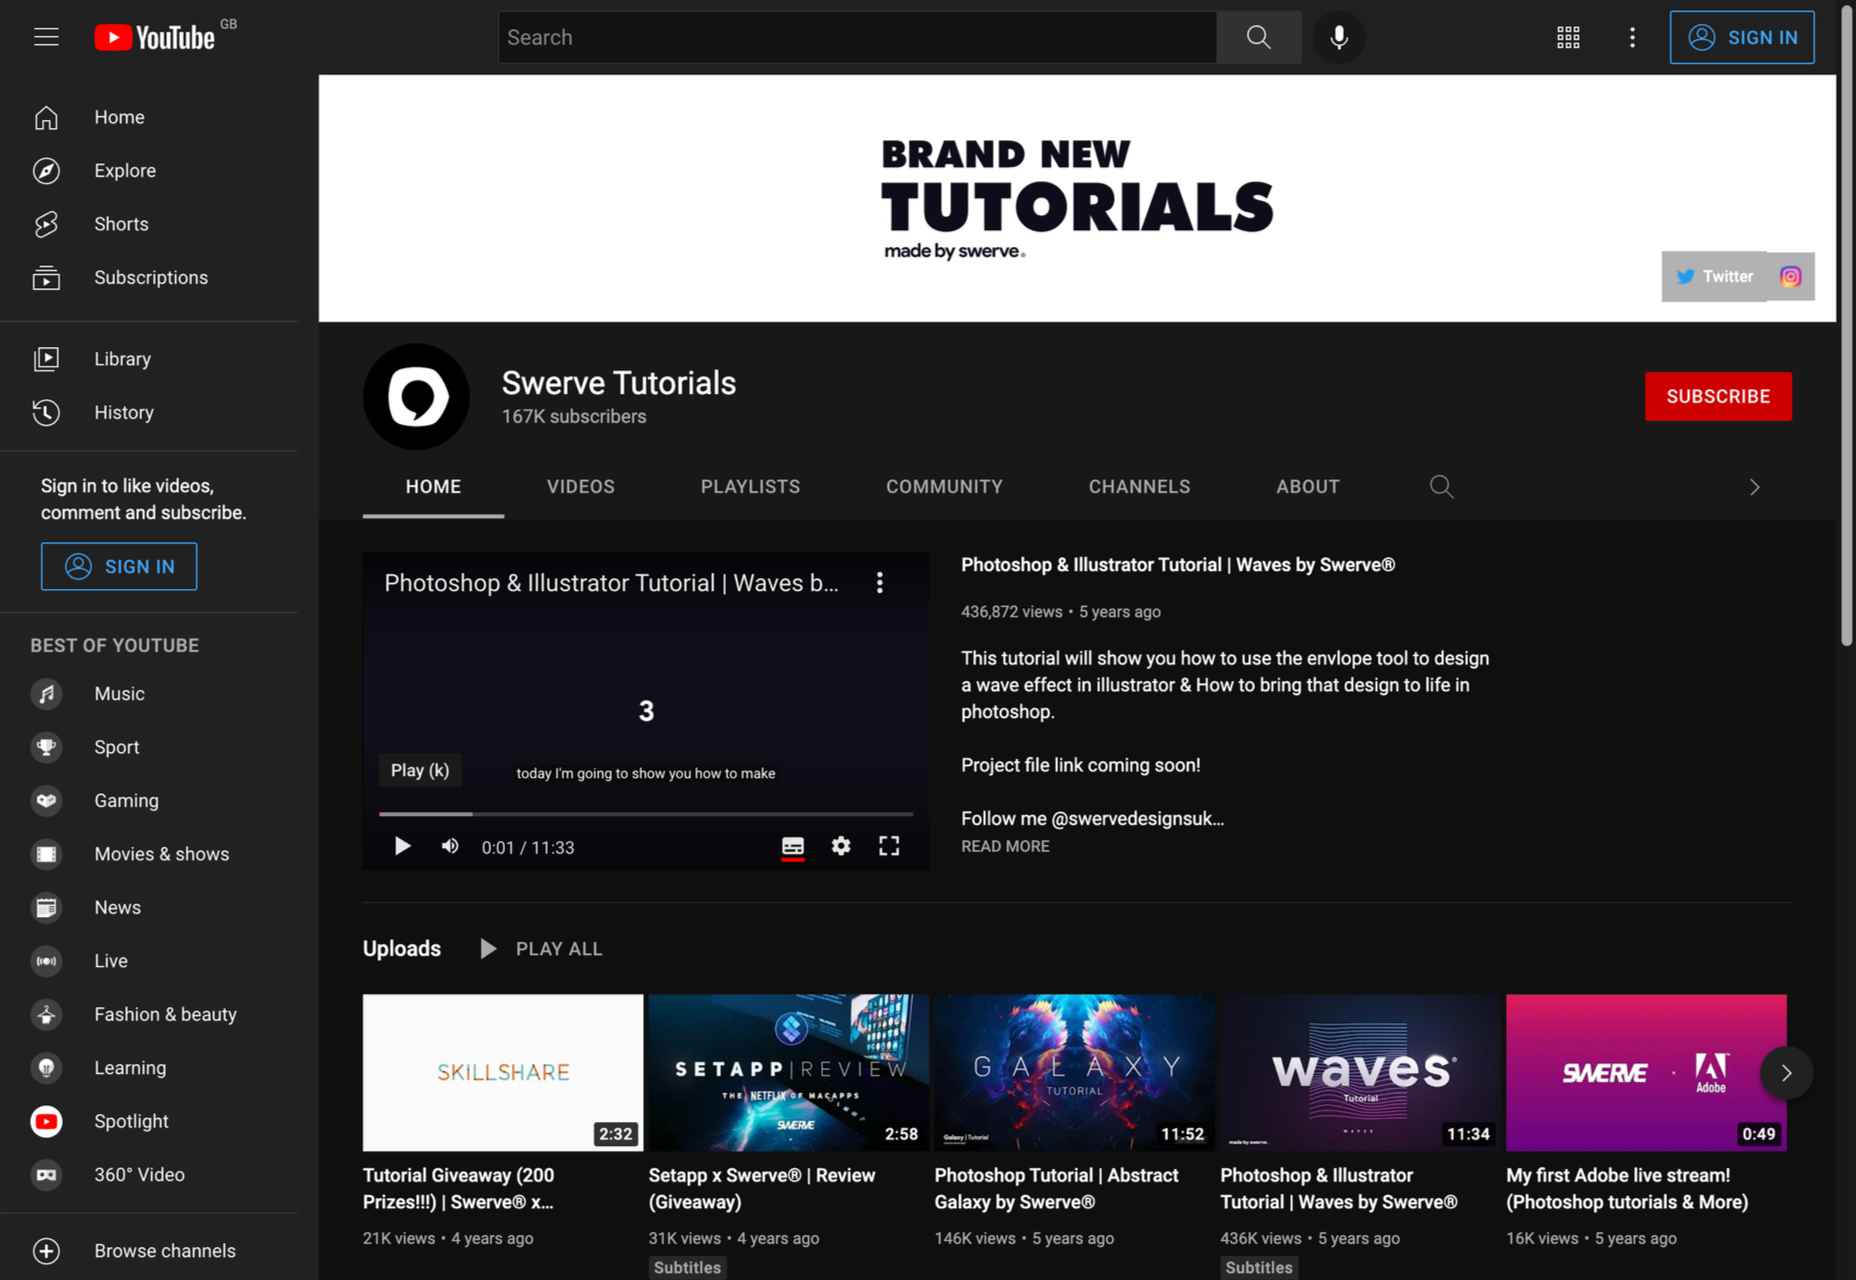Open Gaming category
The height and width of the screenshot is (1280, 1856).
click(149, 801)
